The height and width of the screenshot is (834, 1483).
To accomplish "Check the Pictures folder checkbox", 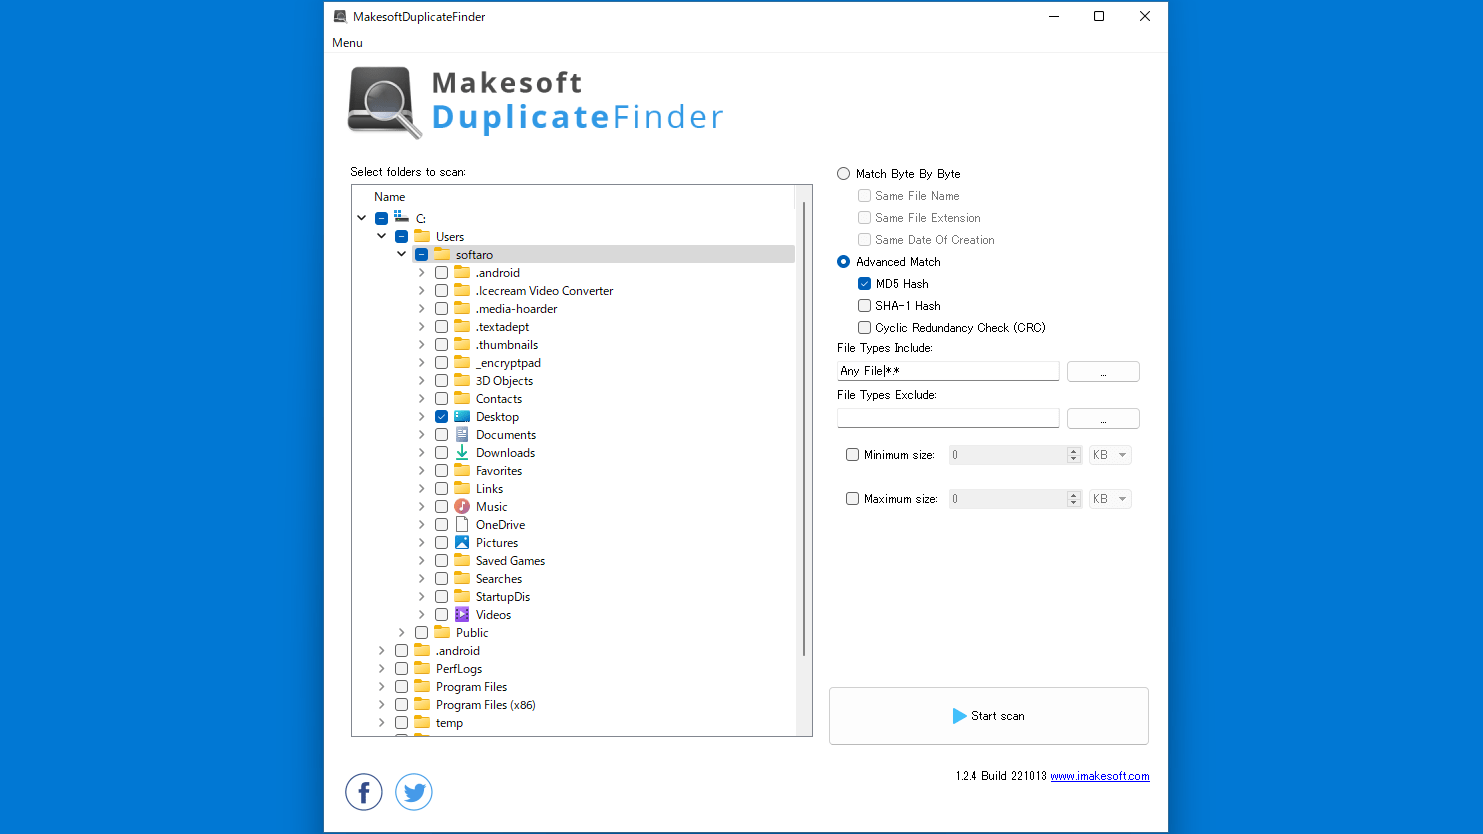I will 441,542.
